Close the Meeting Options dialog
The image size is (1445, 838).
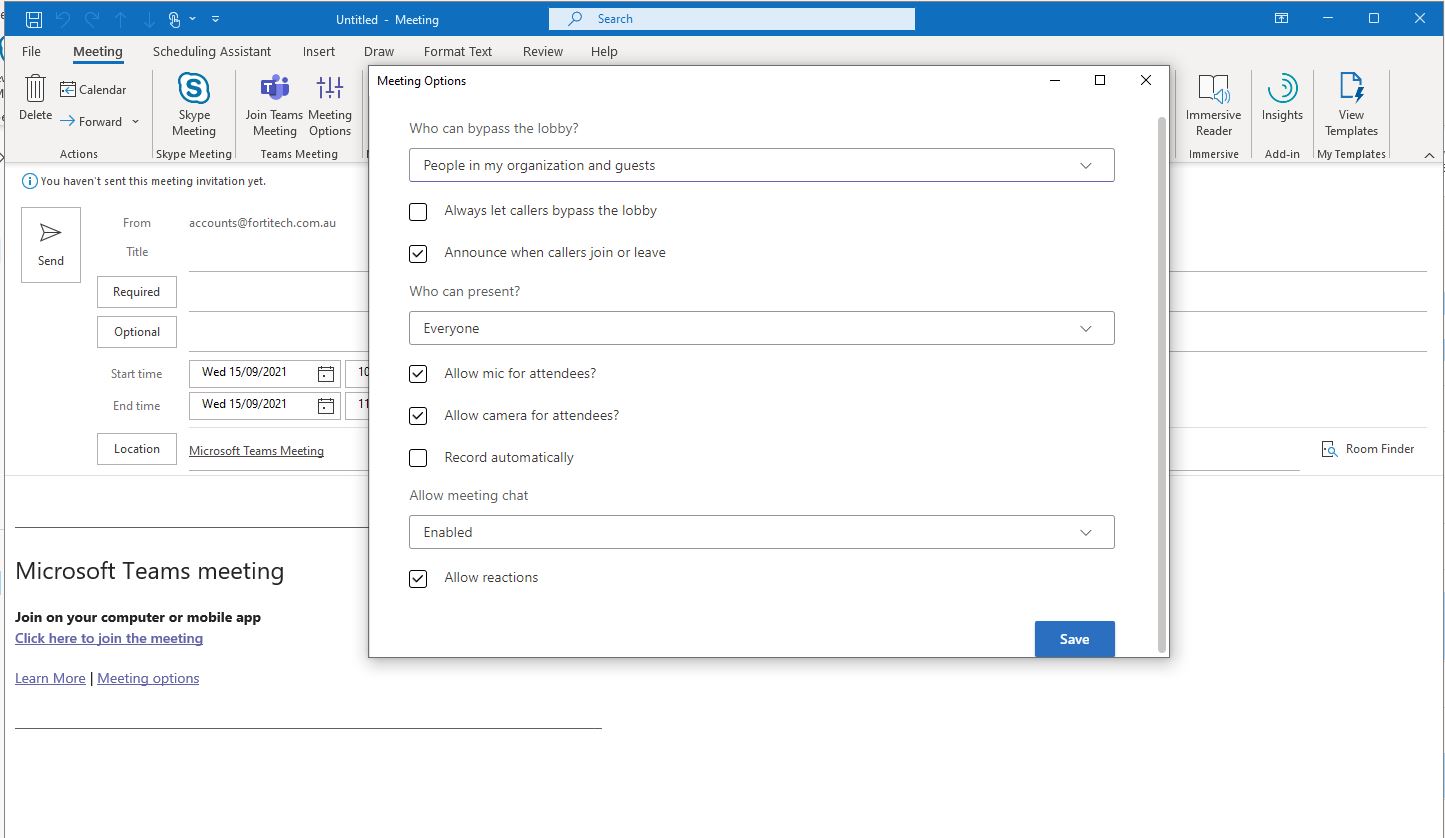tap(1146, 81)
